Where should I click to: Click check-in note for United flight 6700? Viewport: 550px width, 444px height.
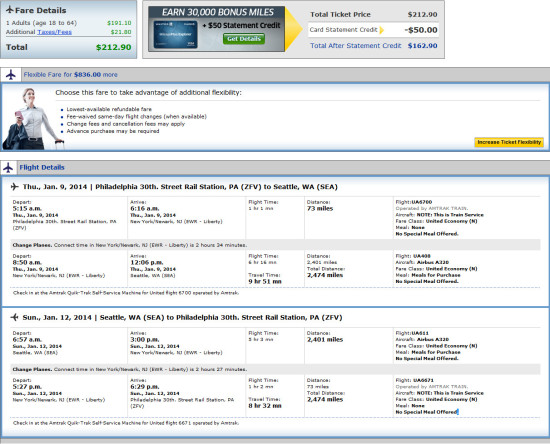126,292
